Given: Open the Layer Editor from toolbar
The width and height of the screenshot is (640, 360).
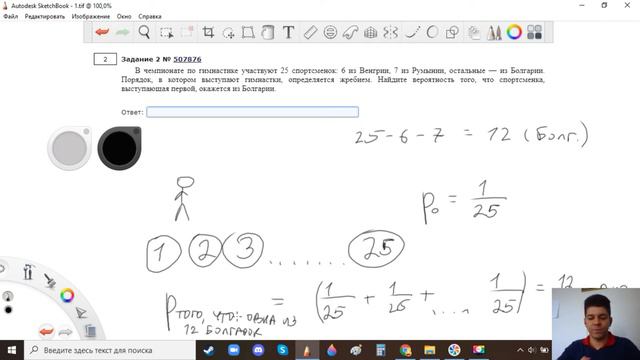Looking at the screenshot, I should pyautogui.click(x=474, y=32).
